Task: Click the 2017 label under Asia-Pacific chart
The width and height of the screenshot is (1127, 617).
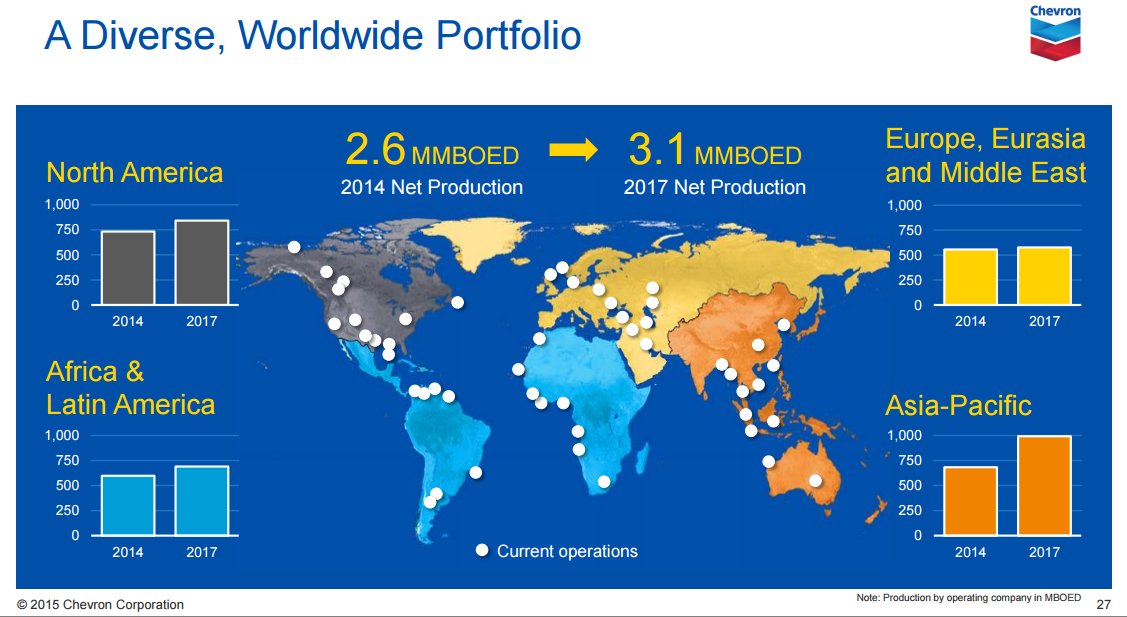Action: click(x=1044, y=552)
